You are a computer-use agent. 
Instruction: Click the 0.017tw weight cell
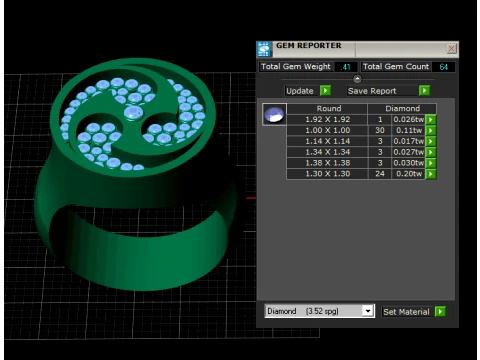409,141
